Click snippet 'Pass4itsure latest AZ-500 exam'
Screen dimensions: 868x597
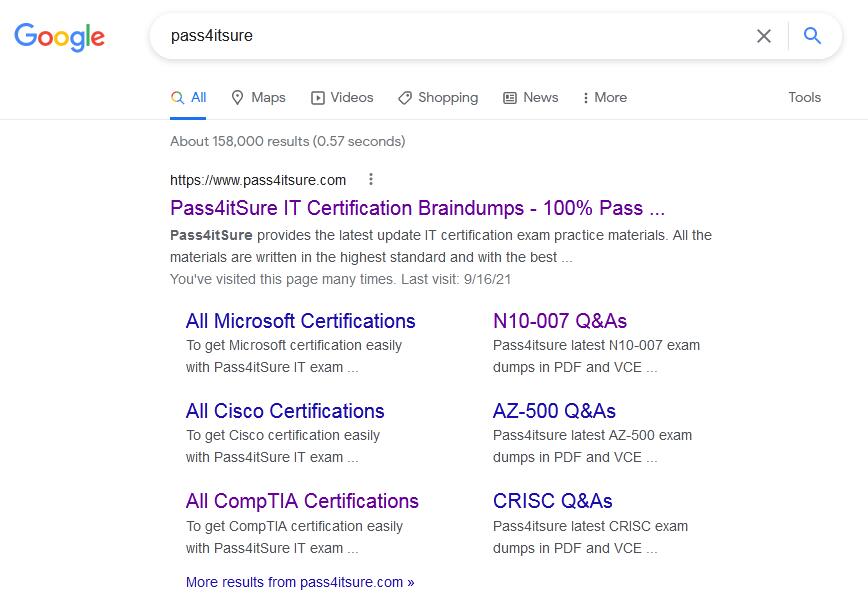[592, 435]
